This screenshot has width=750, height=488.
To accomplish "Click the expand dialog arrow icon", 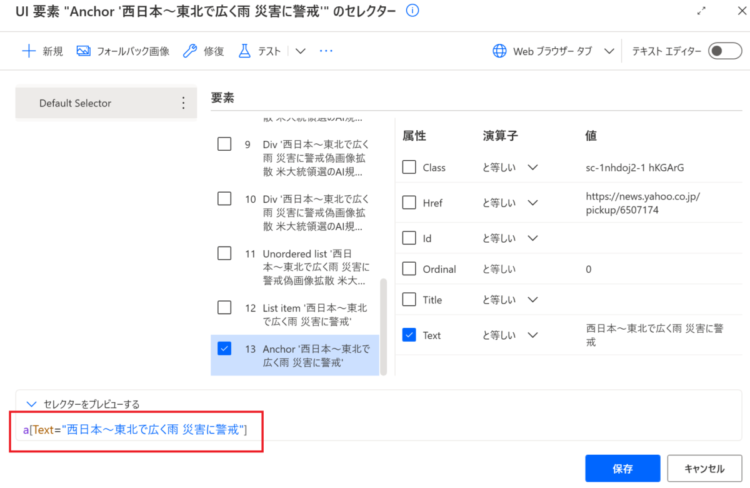I will pos(701,11).
